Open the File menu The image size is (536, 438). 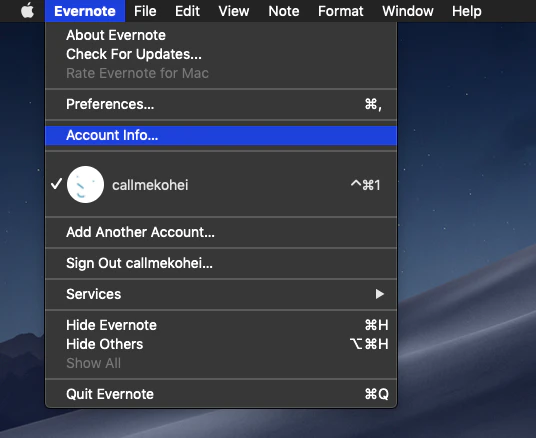click(145, 11)
